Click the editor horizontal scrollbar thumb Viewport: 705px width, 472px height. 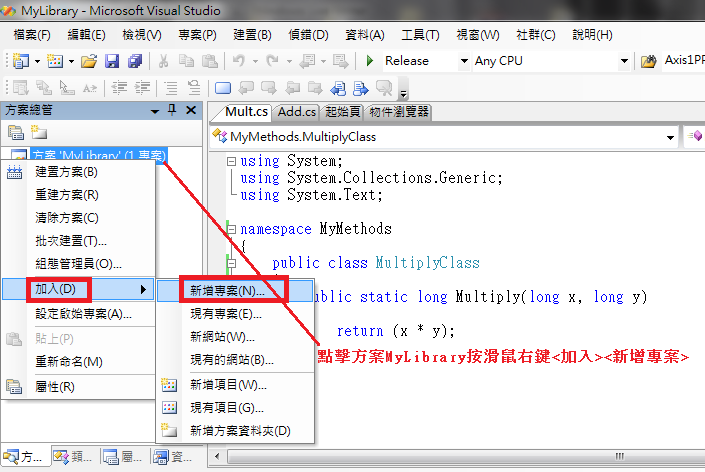pos(468,456)
